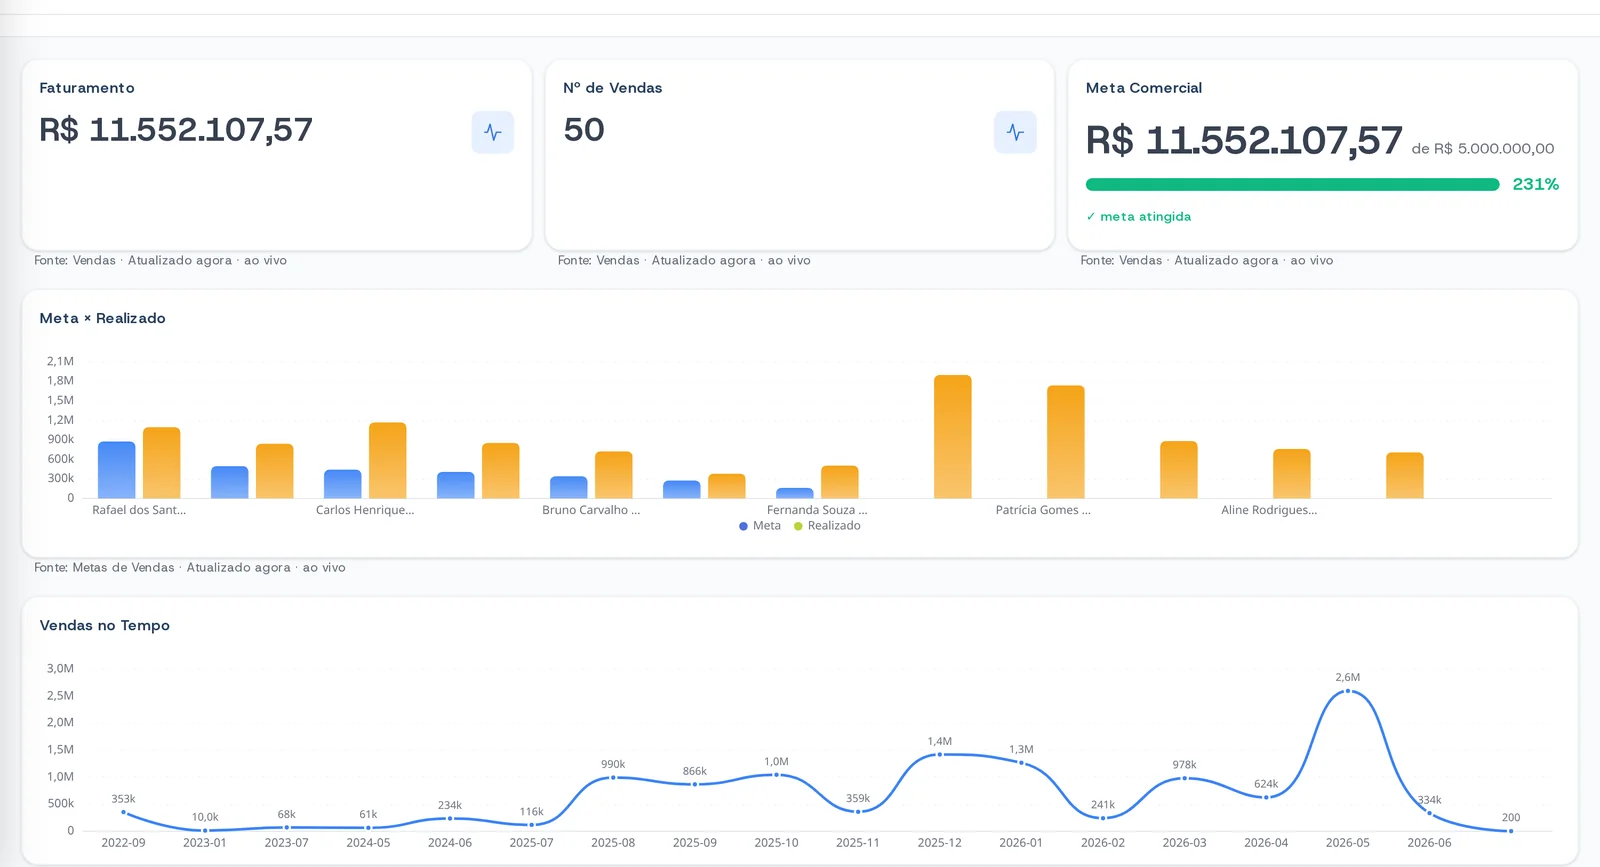Click the 2026-05 x-axis label
Screen dimensions: 1600x867
(1348, 843)
